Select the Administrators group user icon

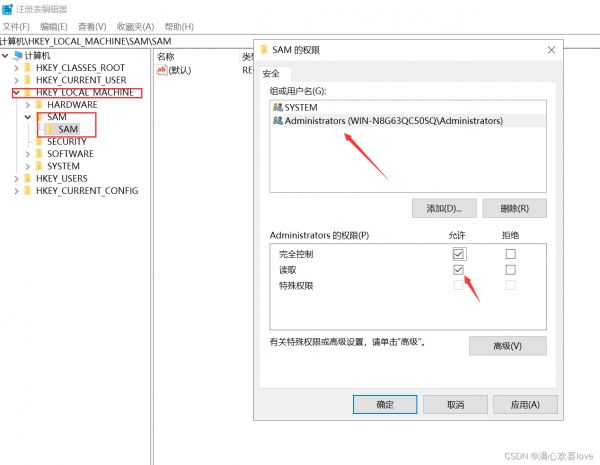(x=277, y=120)
